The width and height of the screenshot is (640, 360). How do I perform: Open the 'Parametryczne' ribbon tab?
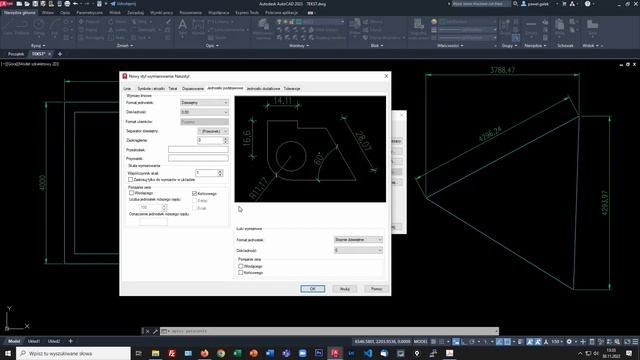[x=89, y=13]
